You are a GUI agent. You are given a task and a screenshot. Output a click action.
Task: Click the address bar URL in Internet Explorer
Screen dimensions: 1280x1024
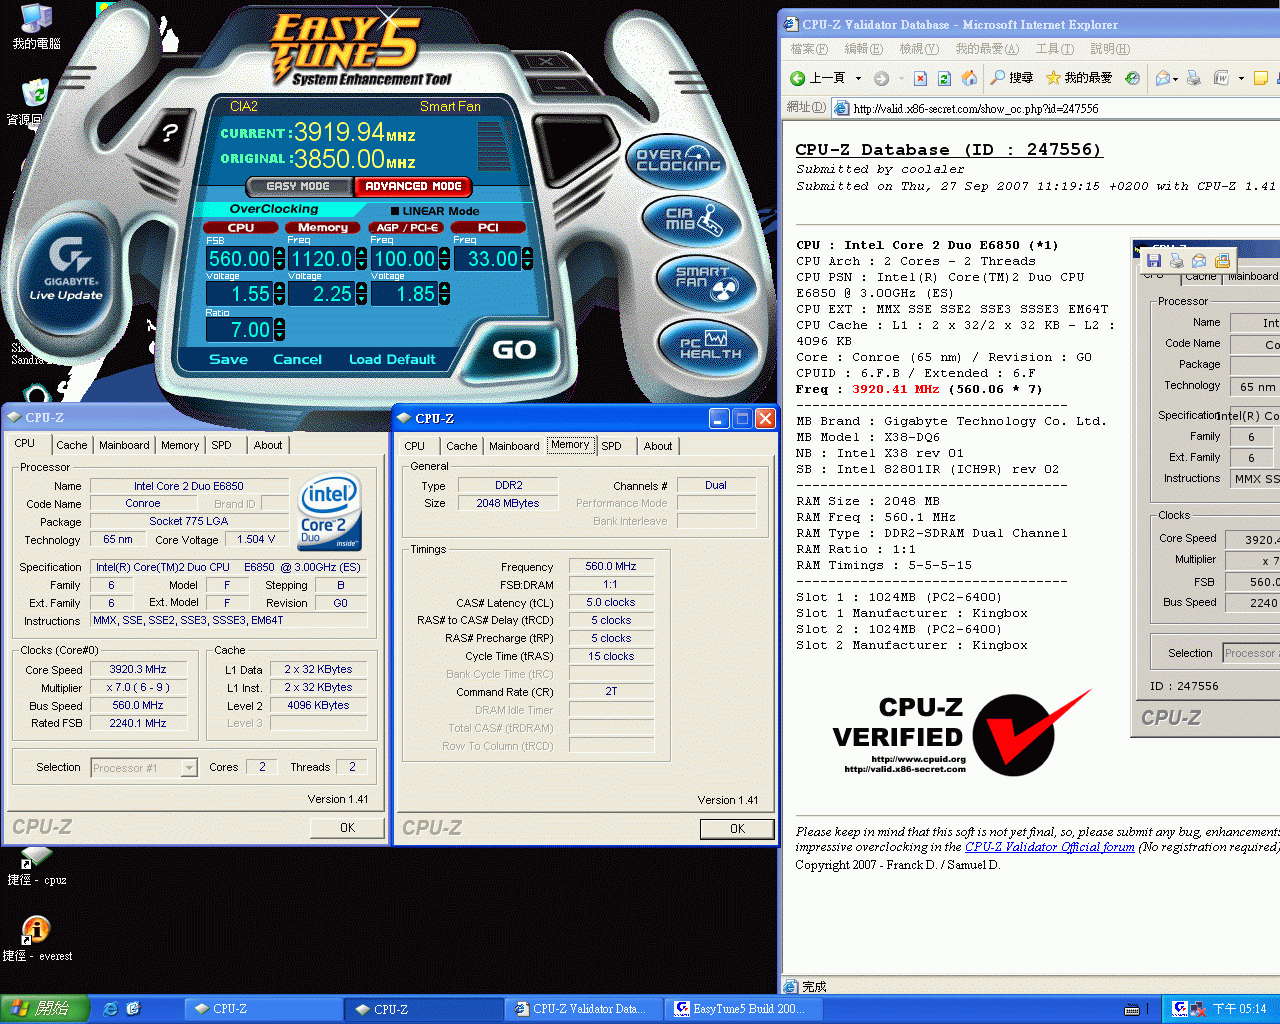pyautogui.click(x=976, y=109)
